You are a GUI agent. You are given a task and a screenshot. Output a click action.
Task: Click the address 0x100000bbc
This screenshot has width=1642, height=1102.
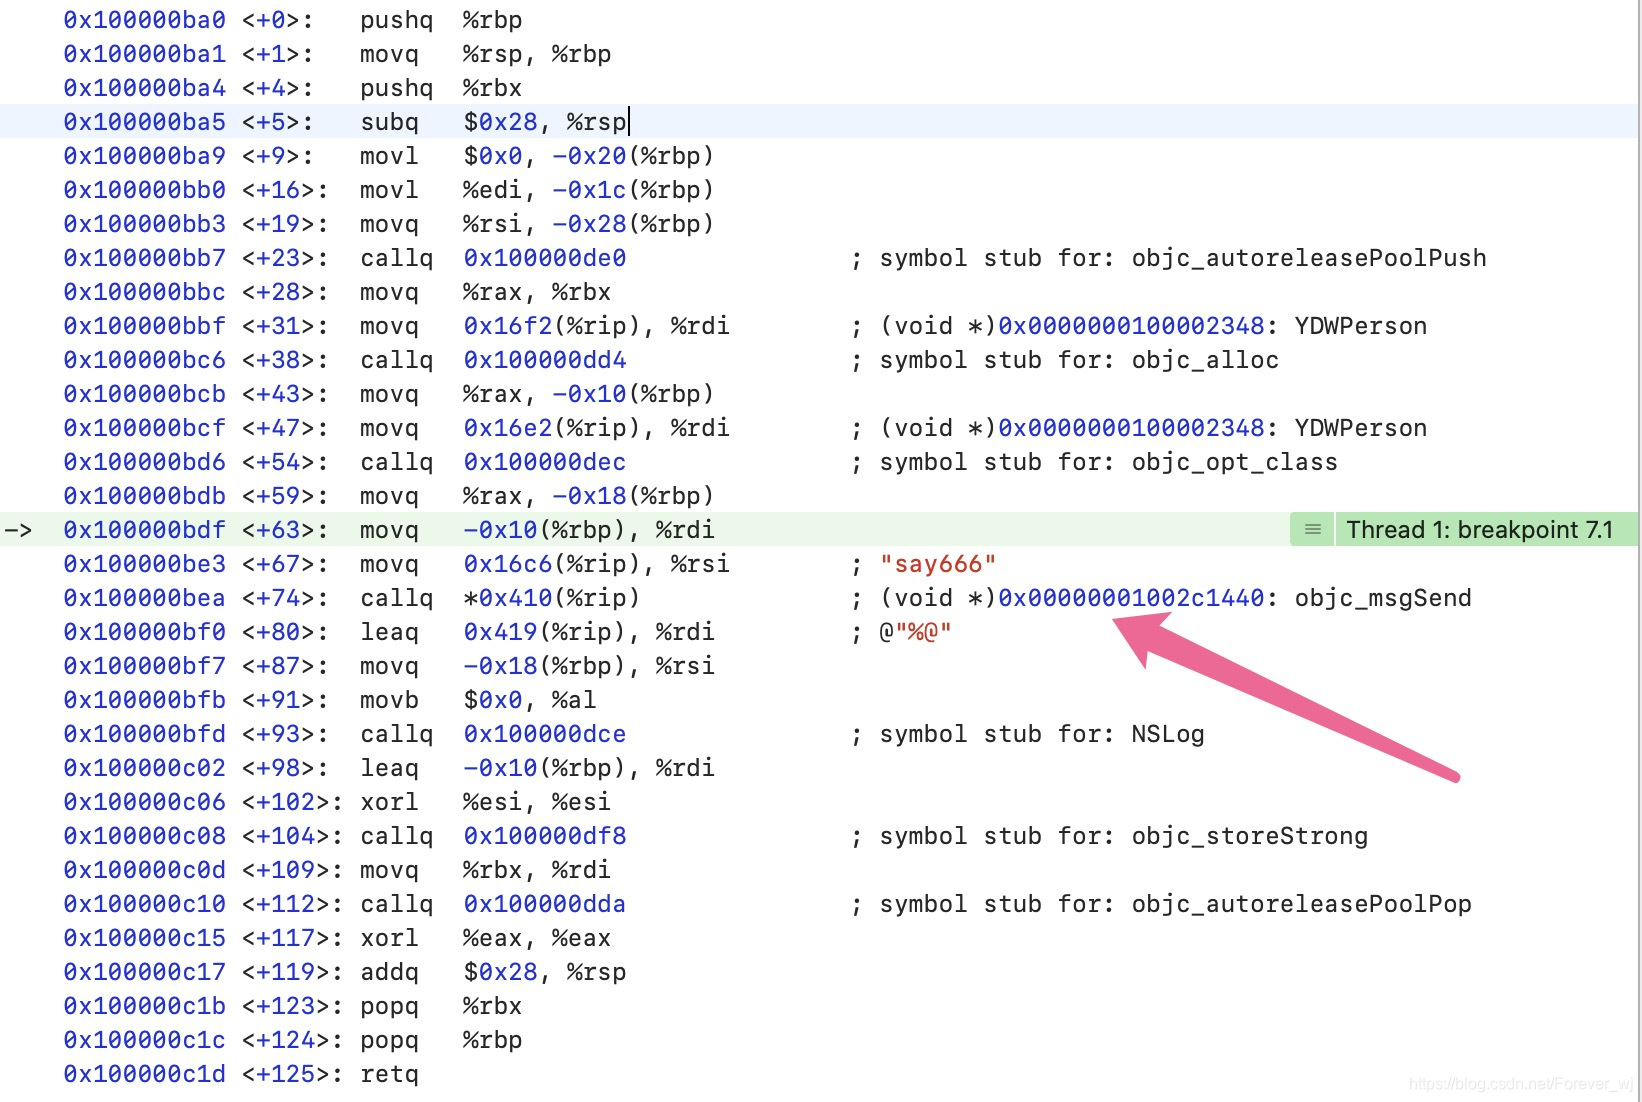click(145, 292)
